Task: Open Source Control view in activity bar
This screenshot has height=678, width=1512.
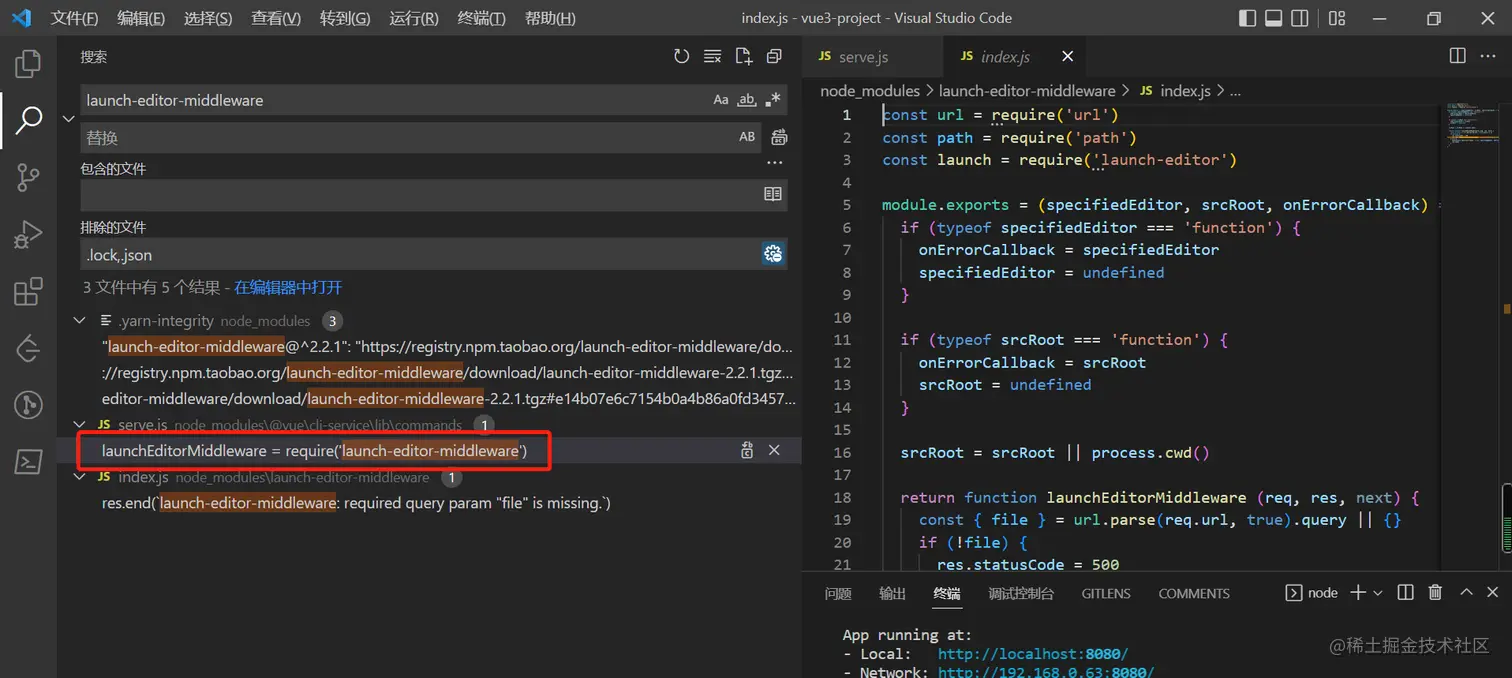Action: [28, 178]
